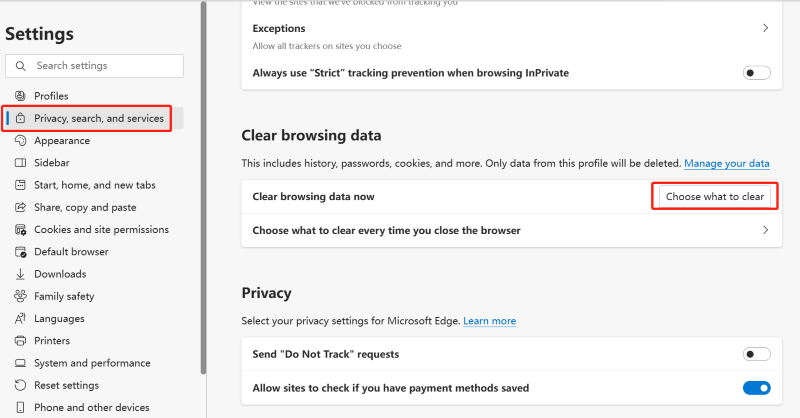Click the magnifier icon in search box
800x418 pixels.
20,66
